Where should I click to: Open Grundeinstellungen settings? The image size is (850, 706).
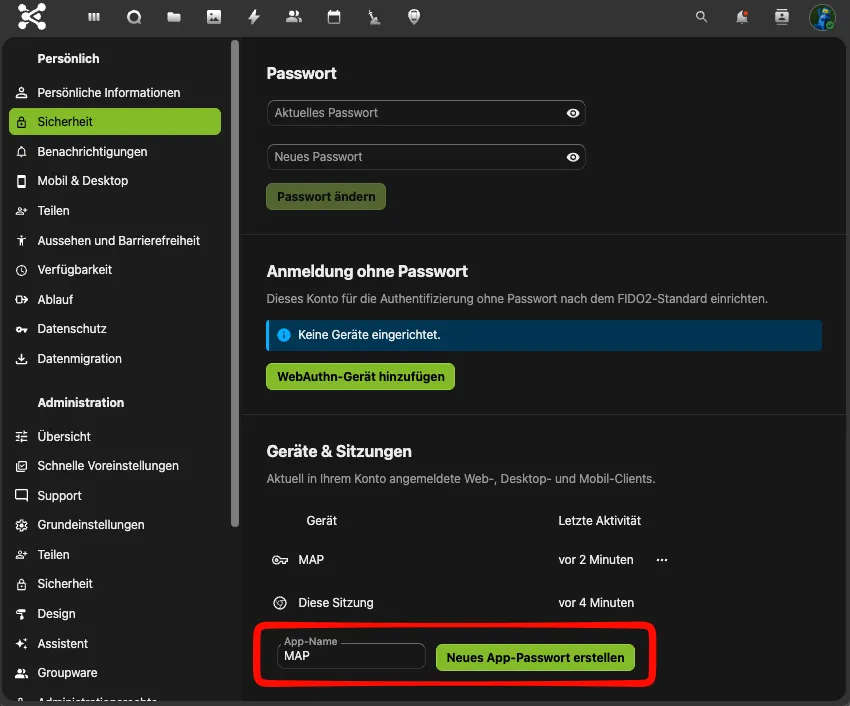click(x=115, y=525)
